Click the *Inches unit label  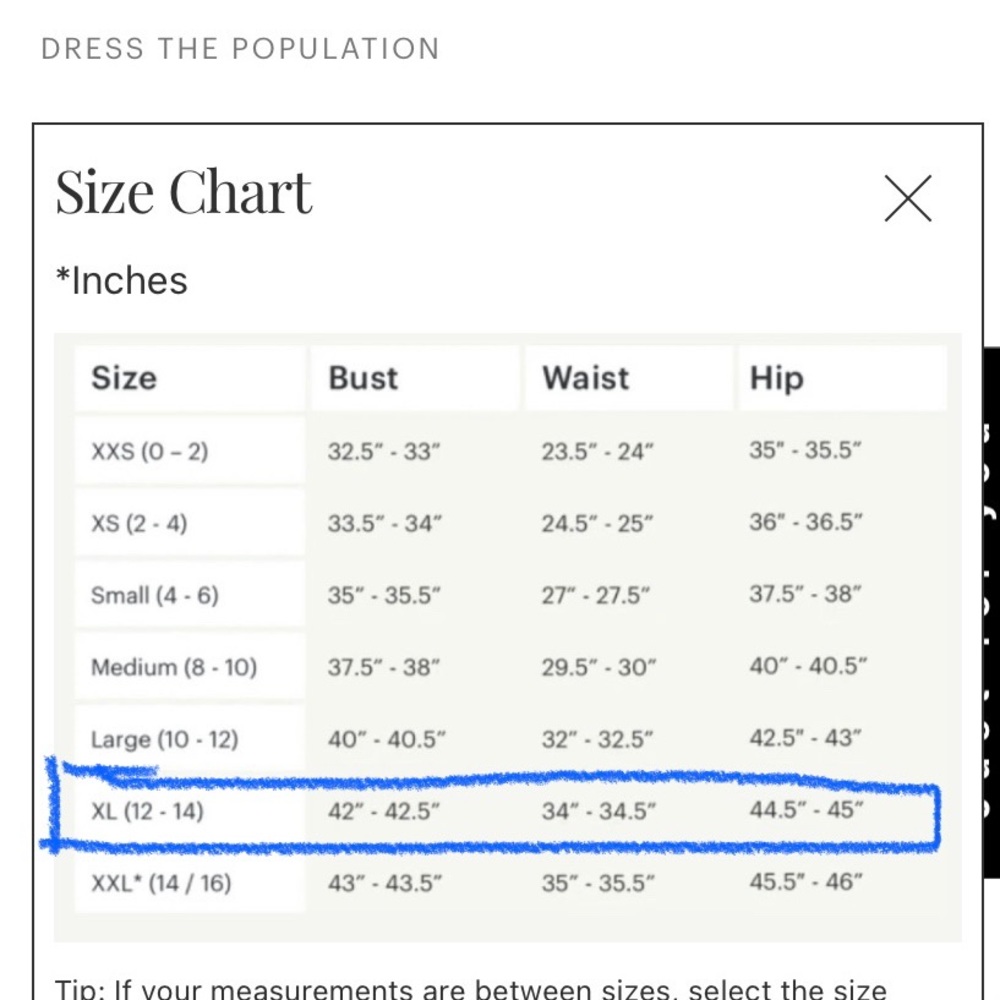pos(122,281)
